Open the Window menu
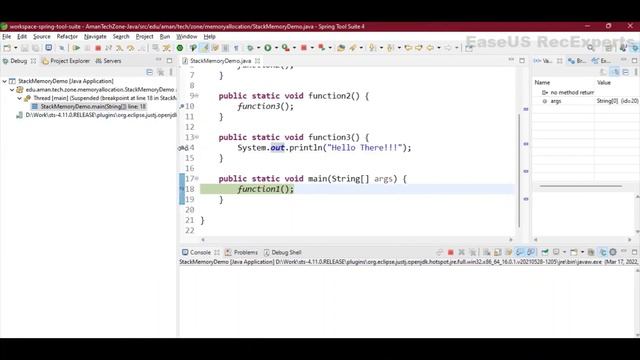Screen dimensions: 640x360 click(x=187, y=37)
